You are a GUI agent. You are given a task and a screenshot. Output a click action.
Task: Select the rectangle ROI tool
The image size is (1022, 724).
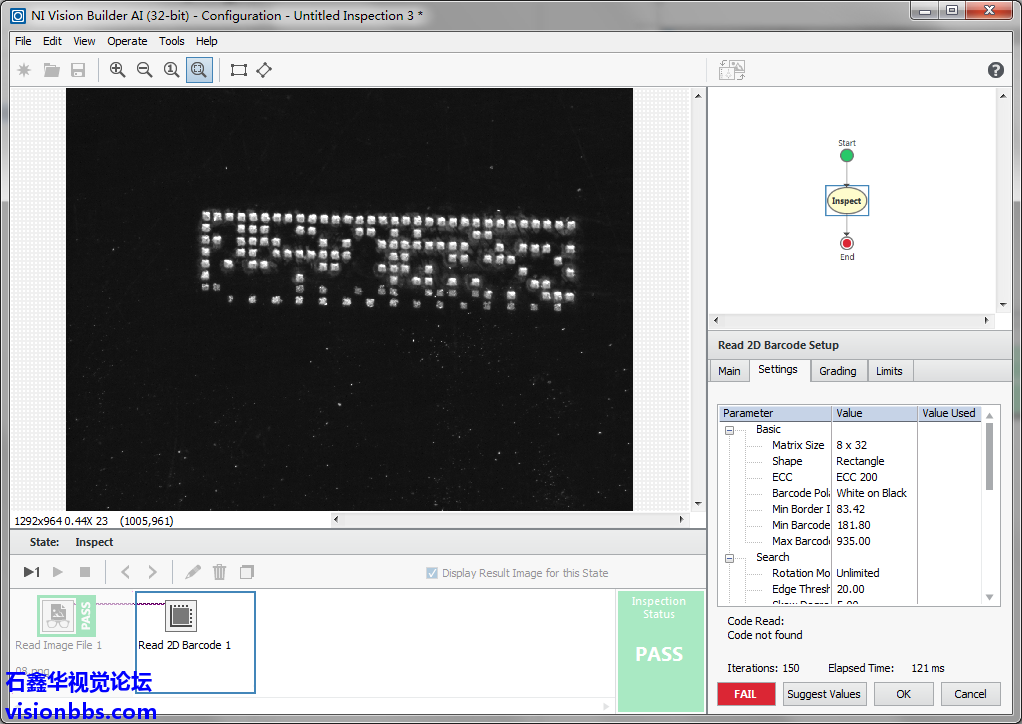[239, 70]
